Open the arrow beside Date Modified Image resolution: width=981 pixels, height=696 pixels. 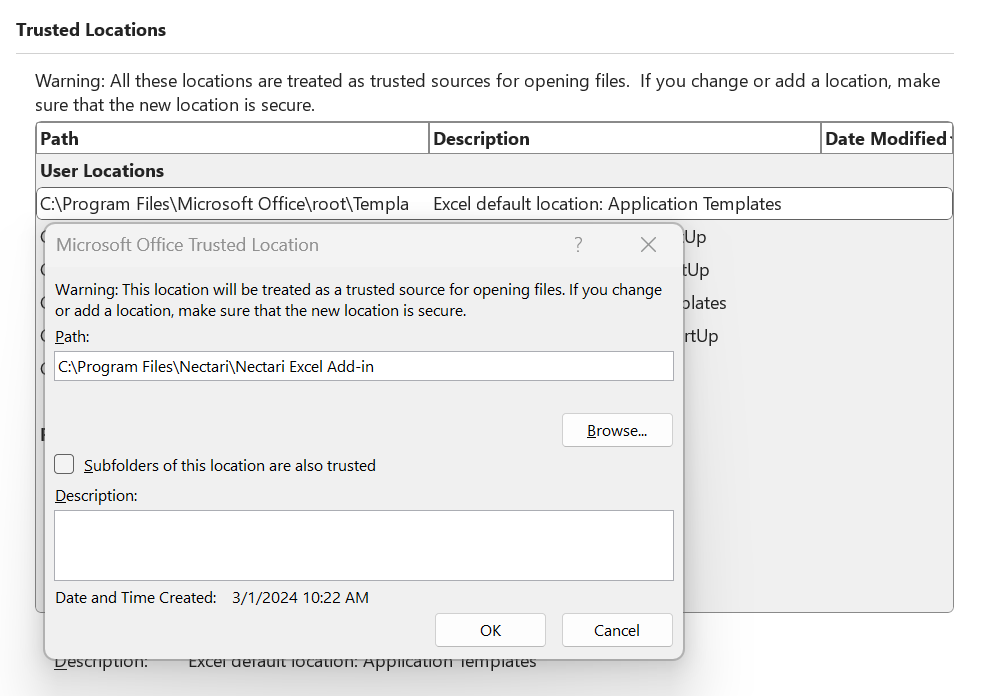(x=949, y=139)
